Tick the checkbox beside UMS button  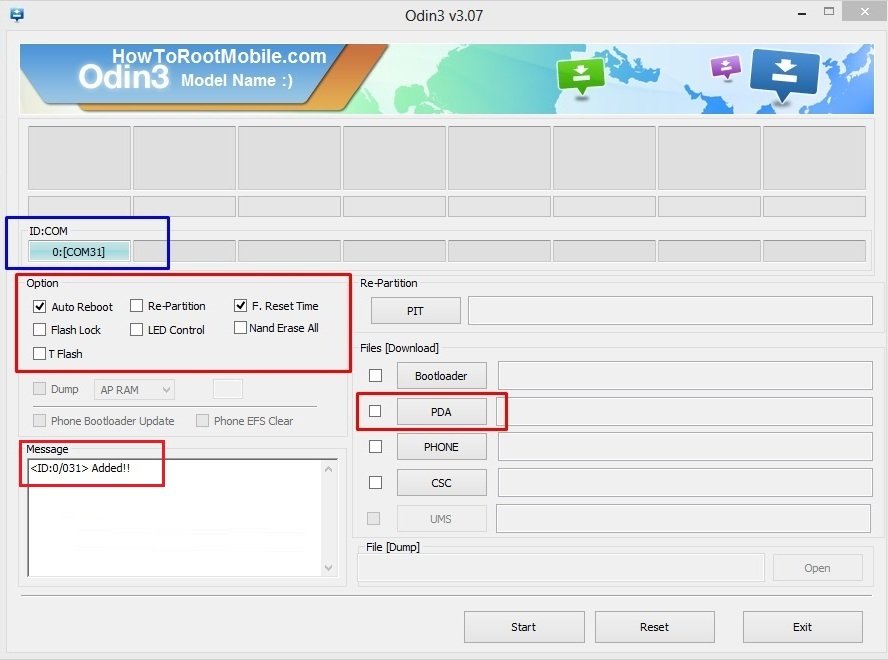coord(374,518)
